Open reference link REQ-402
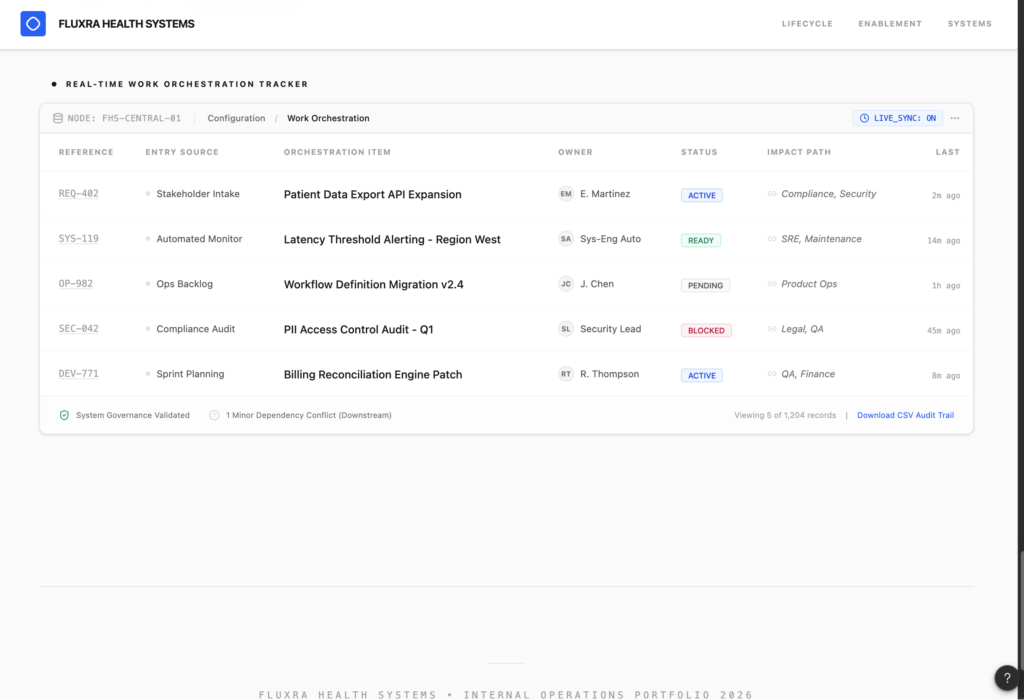Screen dimensions: 1024x700 [78, 194]
